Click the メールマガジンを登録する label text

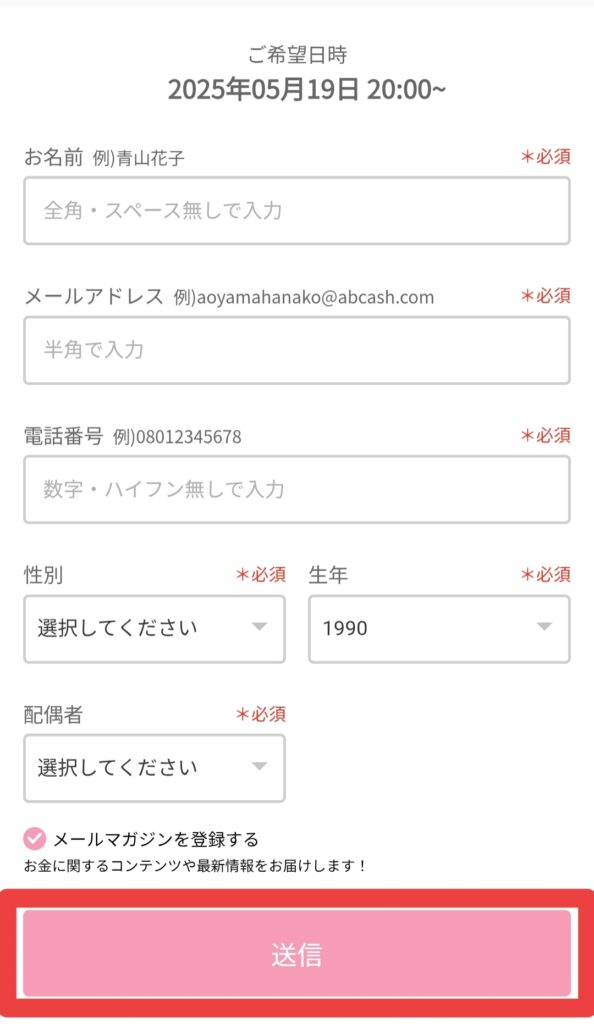pos(156,839)
